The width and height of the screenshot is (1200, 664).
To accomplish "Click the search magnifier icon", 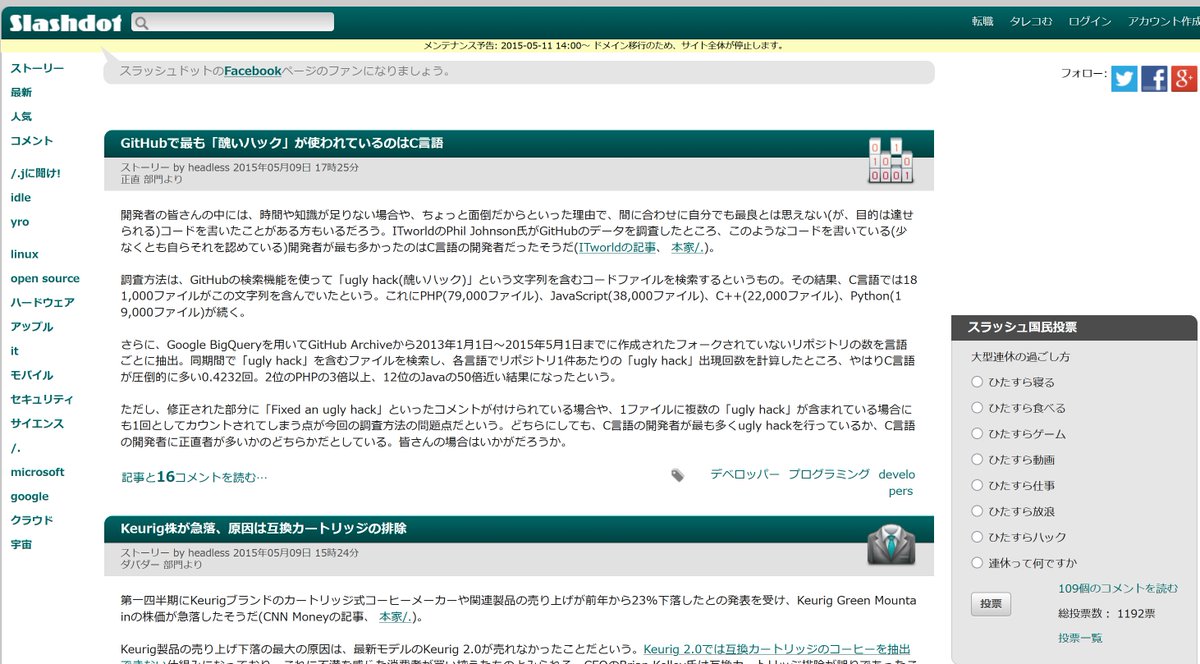I will point(141,22).
